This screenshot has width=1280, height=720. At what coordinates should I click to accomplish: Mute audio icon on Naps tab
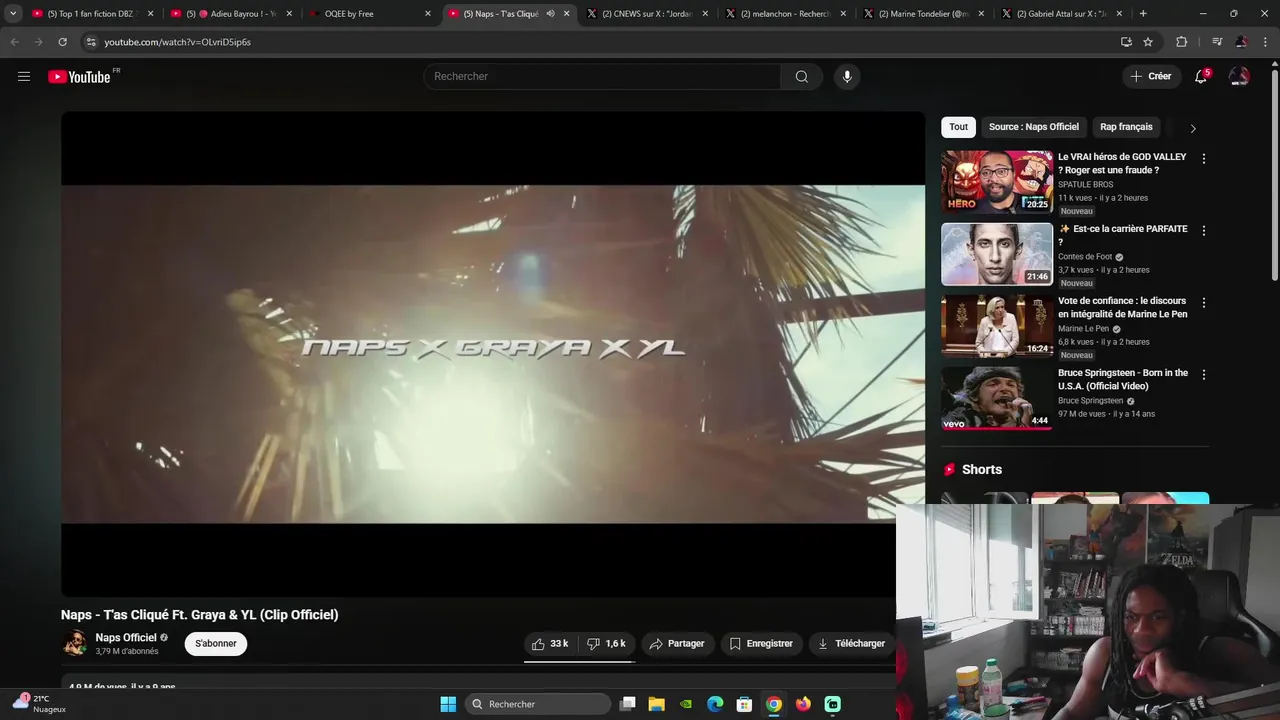(x=550, y=14)
